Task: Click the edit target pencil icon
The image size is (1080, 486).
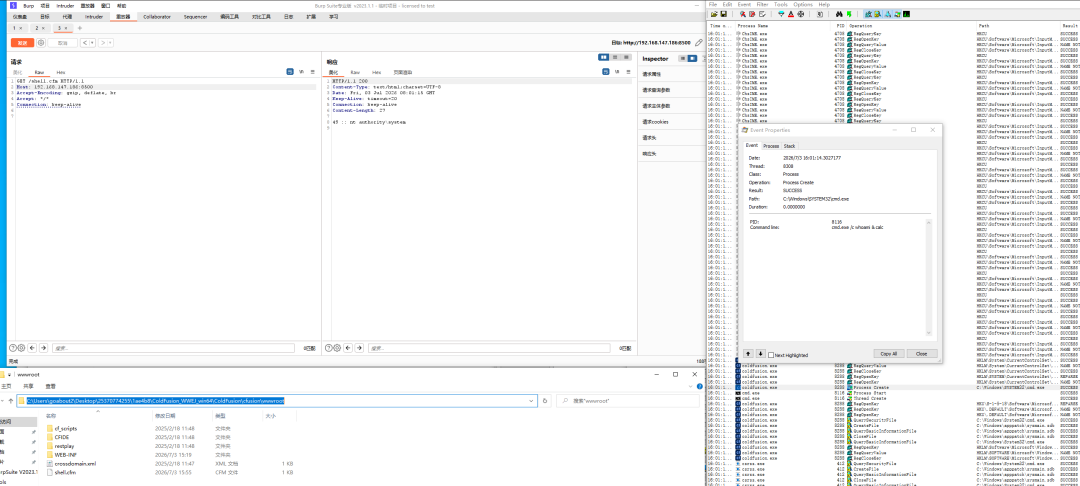Action: (699, 43)
